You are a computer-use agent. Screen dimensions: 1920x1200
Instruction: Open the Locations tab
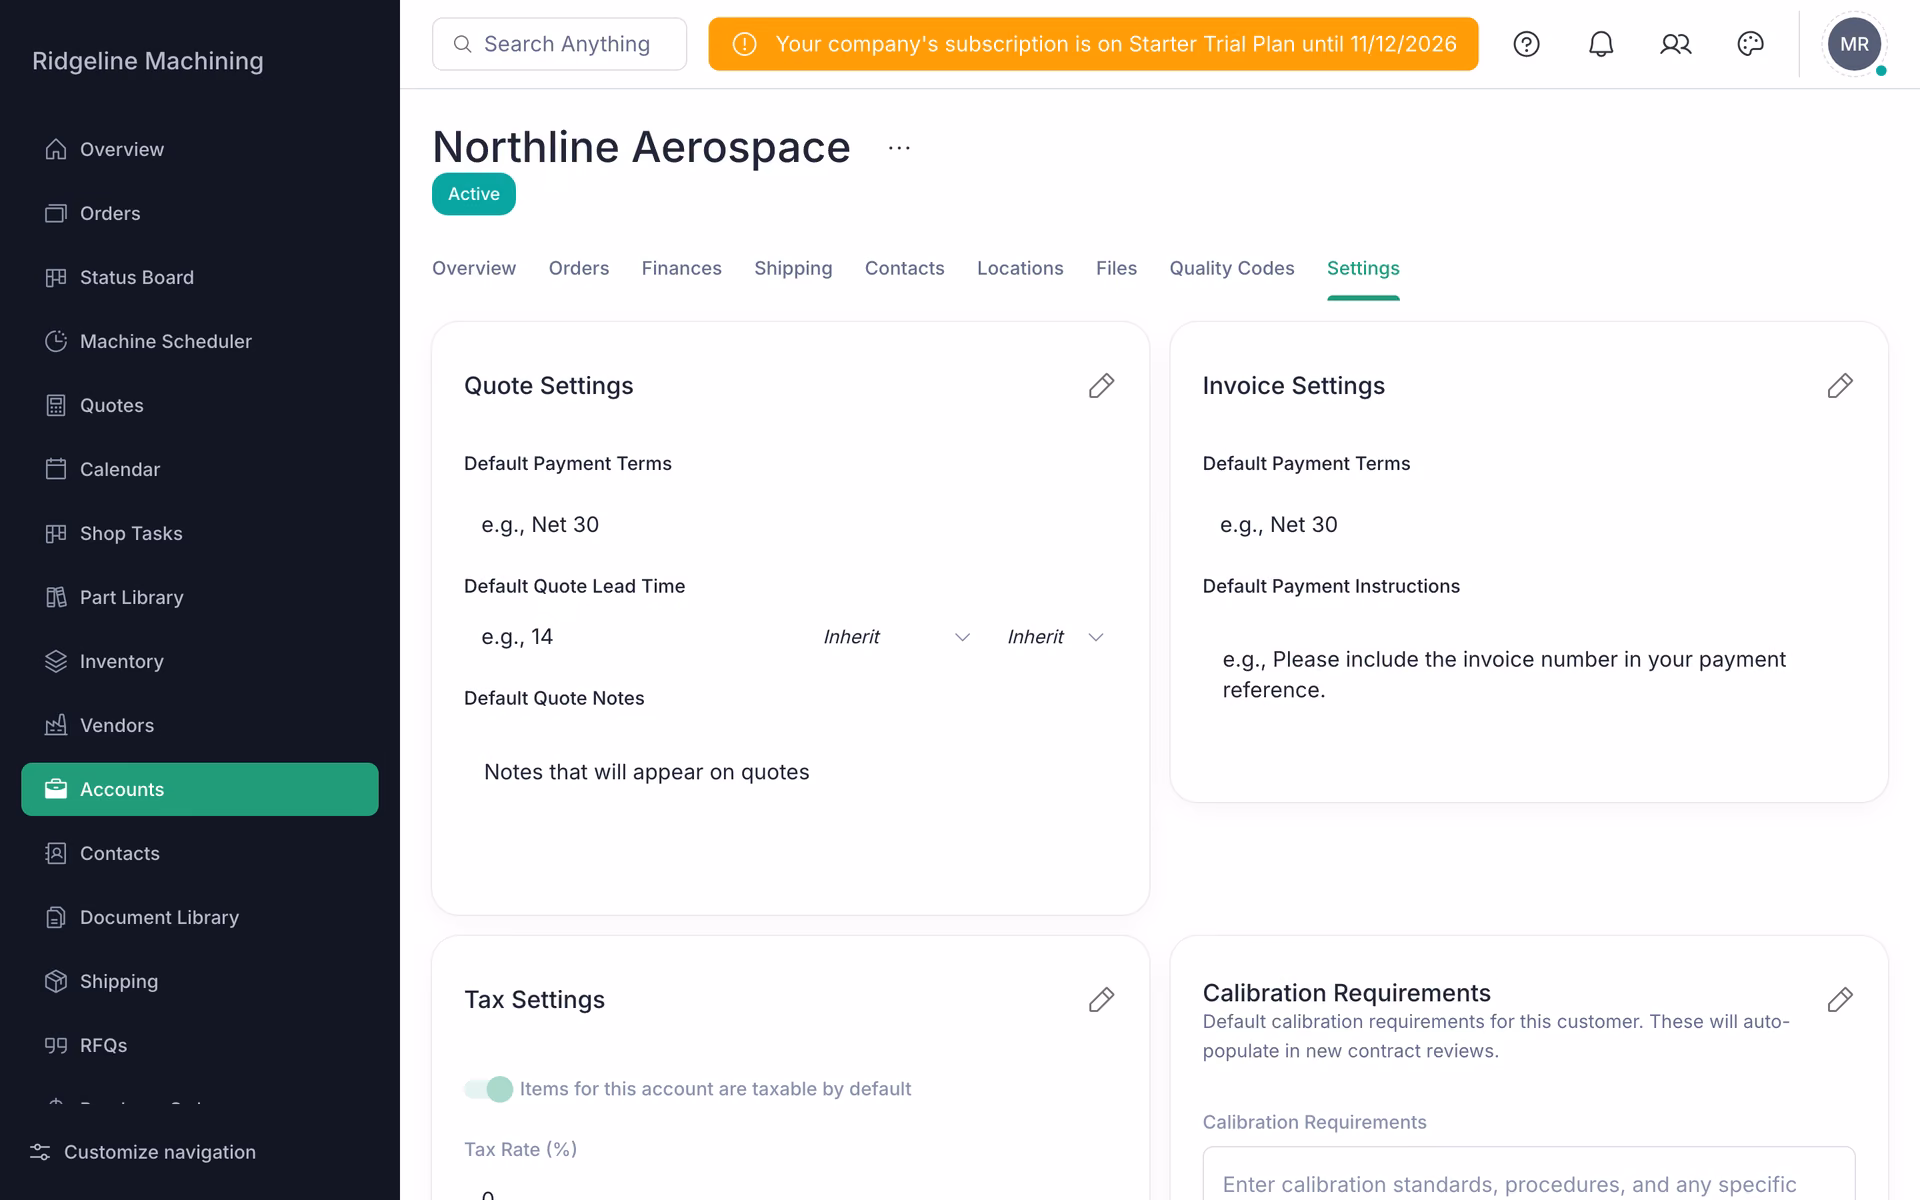coord(1020,268)
